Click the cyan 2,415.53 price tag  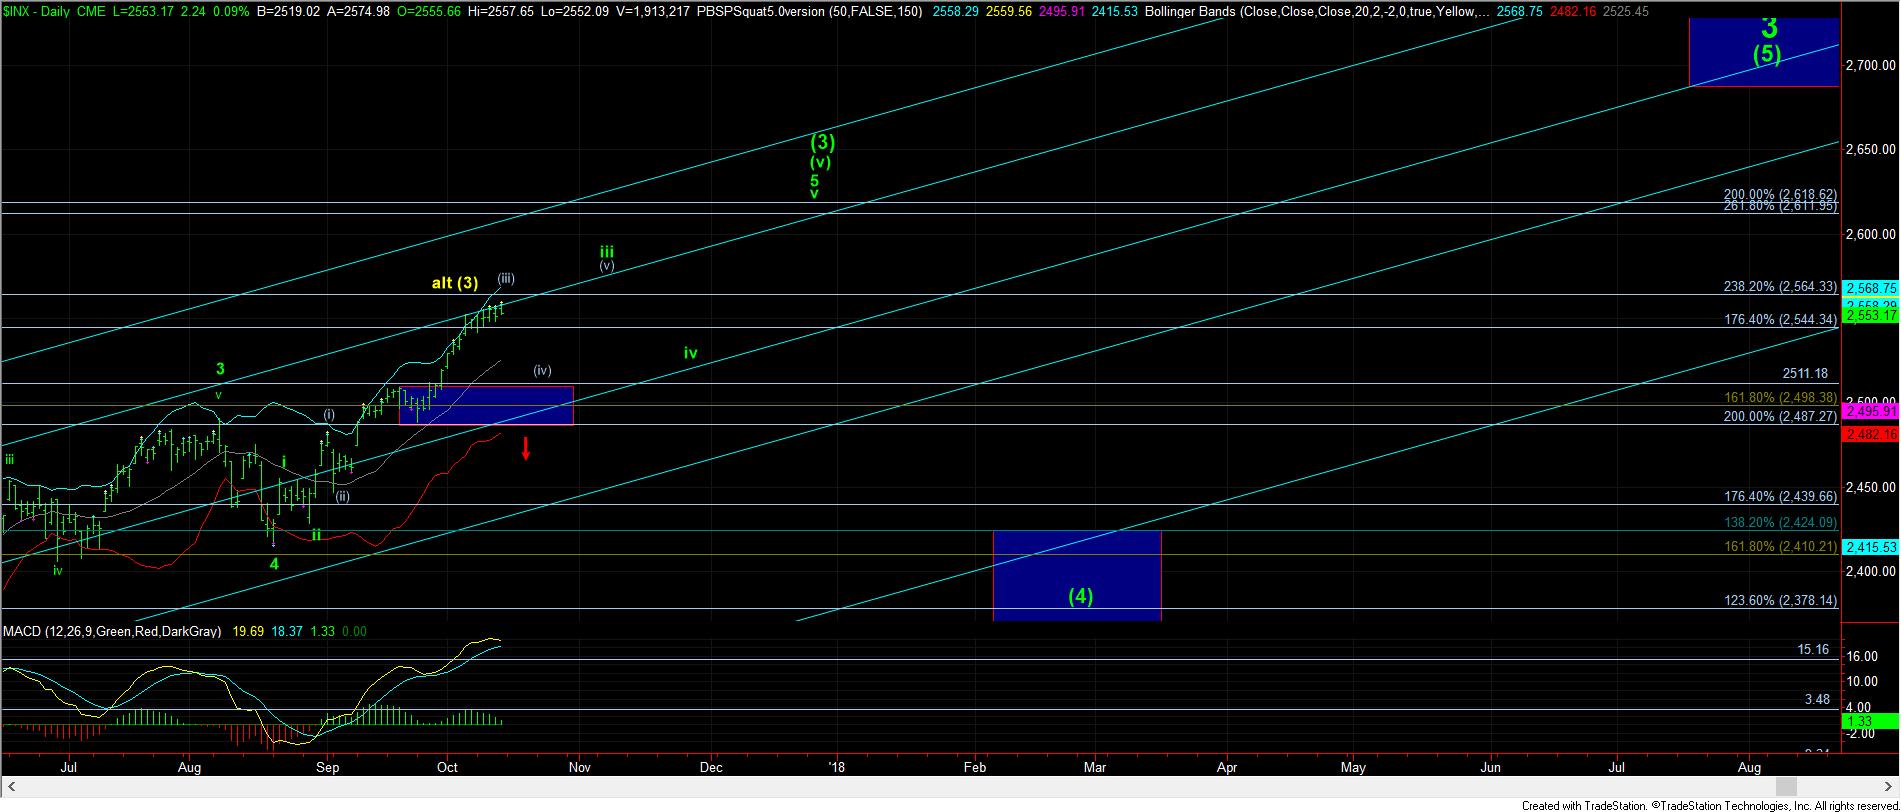tap(1870, 547)
